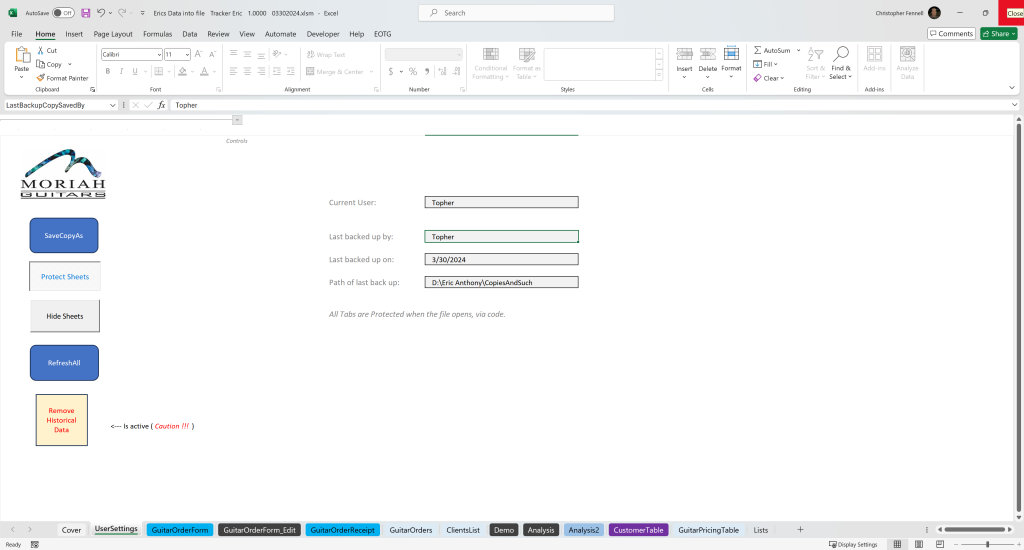Collapse the ribbon with the chevron
1024x550 pixels.
pos(1012,88)
